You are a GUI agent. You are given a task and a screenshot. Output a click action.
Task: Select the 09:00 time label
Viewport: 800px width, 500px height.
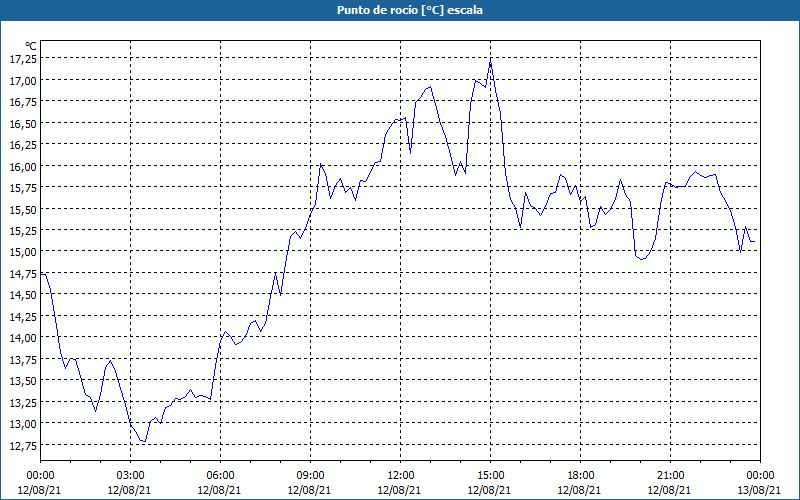[x=311, y=476]
